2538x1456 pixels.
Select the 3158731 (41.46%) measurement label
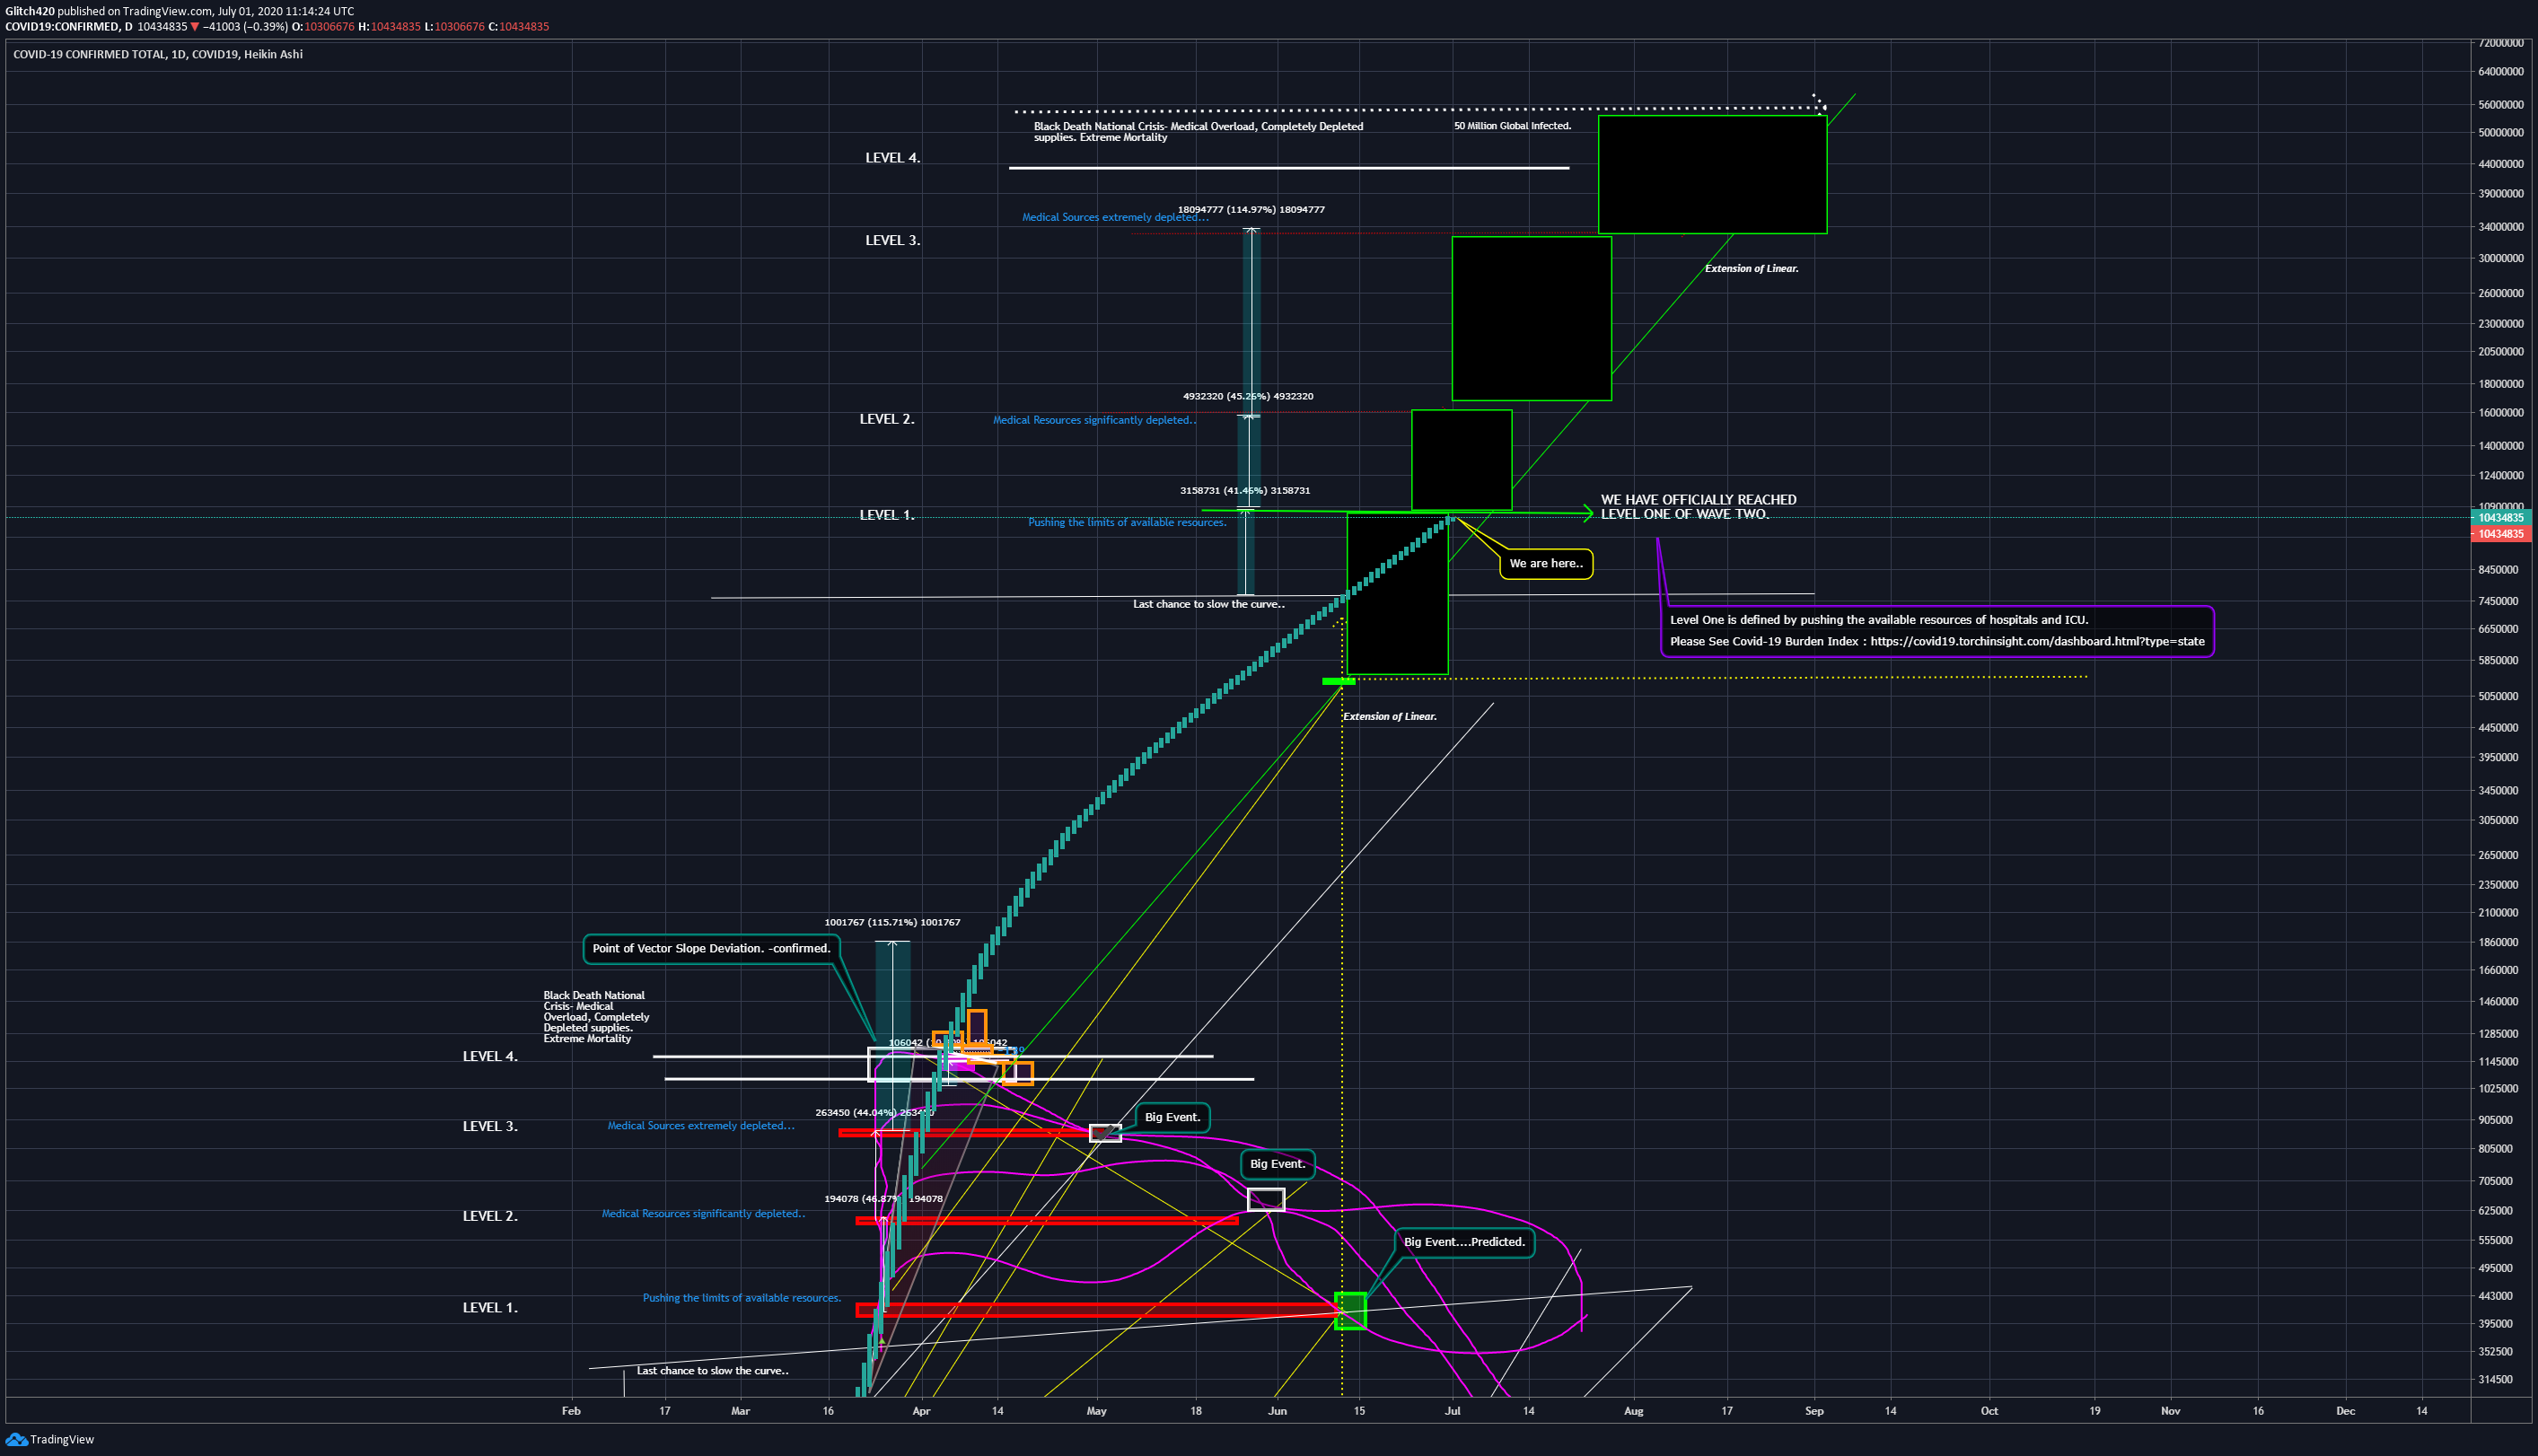point(1245,490)
